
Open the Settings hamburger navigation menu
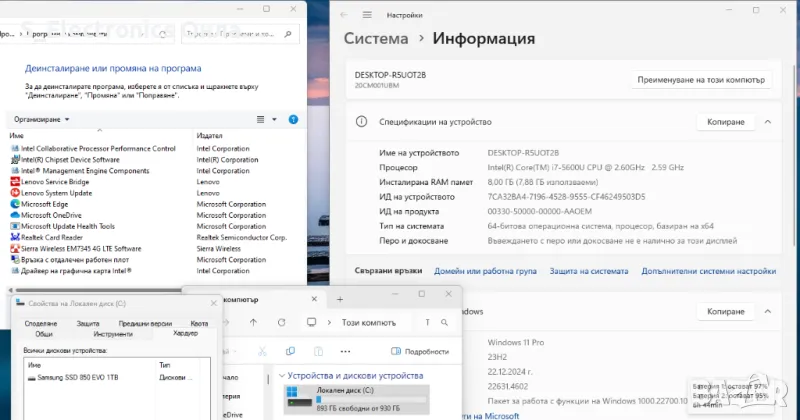point(367,13)
